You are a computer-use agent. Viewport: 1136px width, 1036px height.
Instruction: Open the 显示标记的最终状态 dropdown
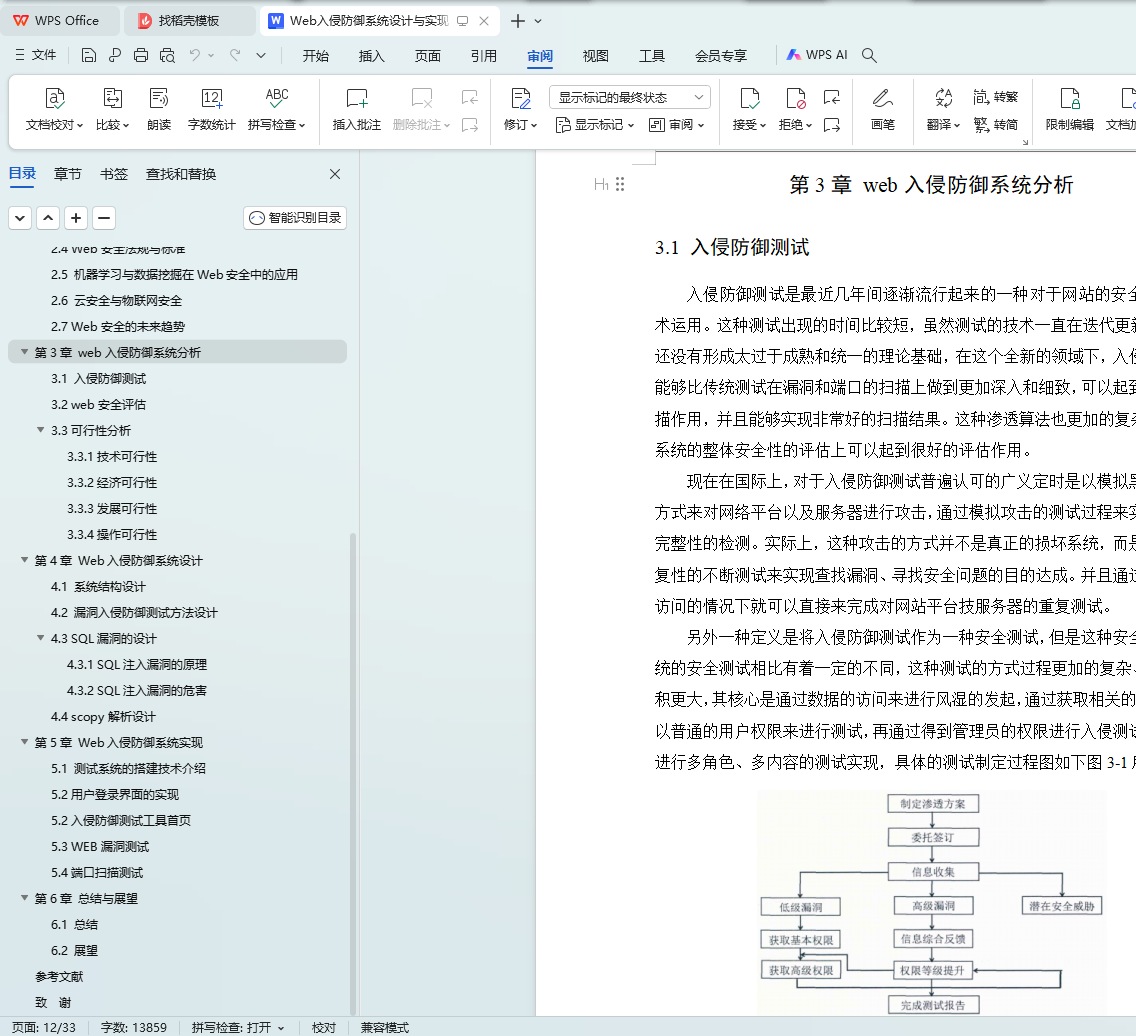630,97
